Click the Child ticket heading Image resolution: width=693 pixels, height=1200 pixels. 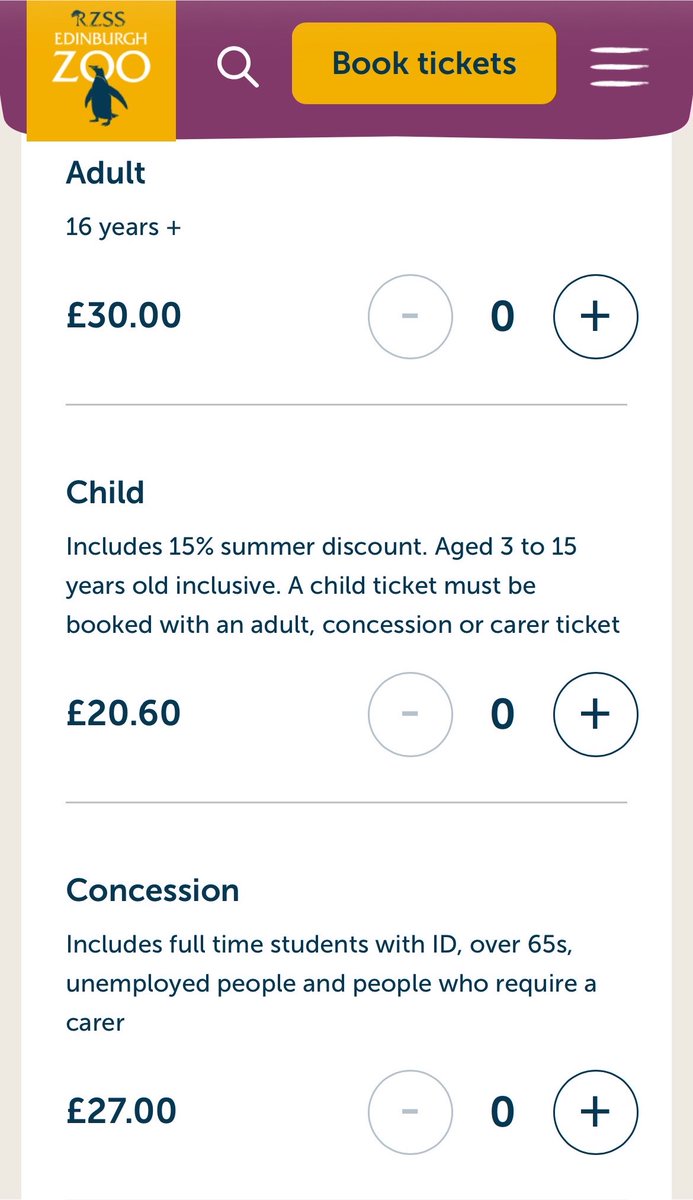tap(105, 492)
